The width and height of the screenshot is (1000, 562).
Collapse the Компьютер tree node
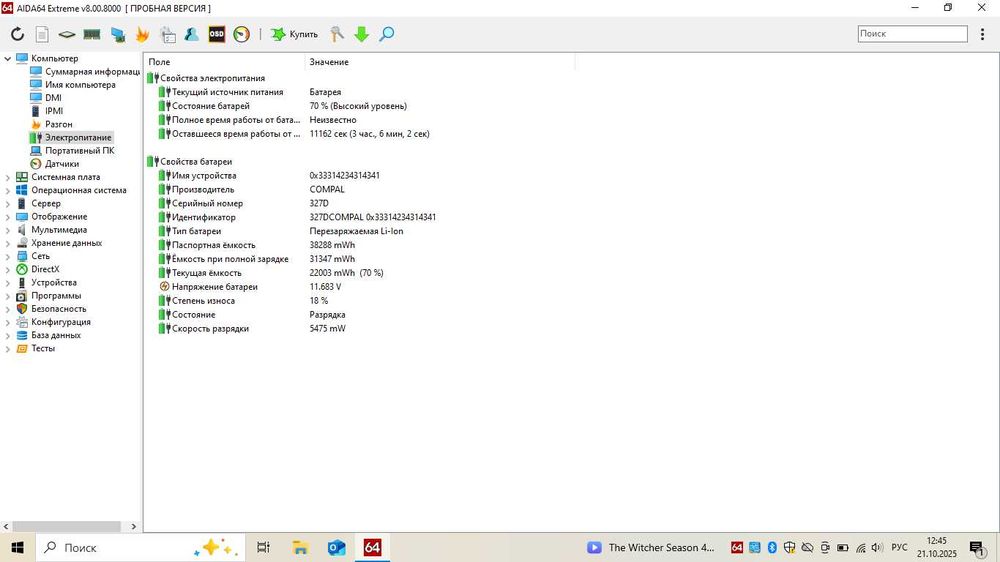pos(8,58)
